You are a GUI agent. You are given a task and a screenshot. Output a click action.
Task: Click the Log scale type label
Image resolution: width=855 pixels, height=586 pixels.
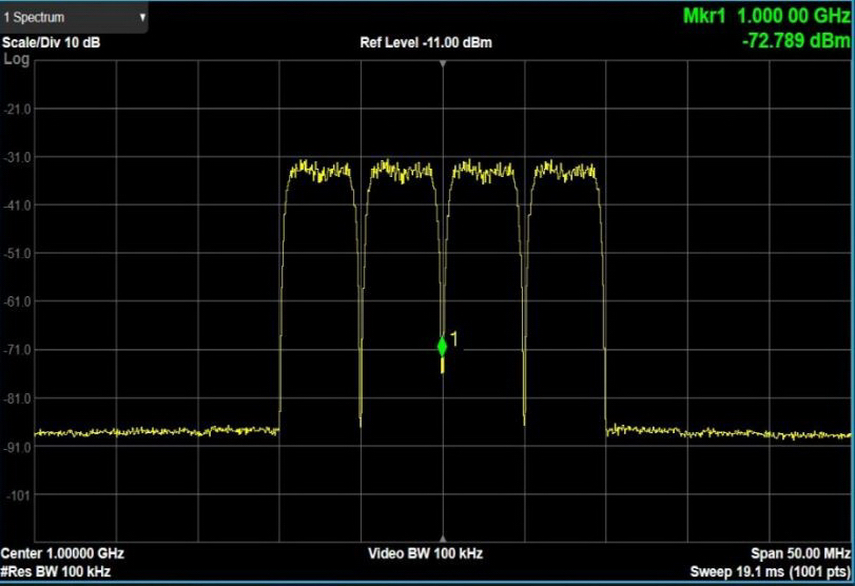click(x=17, y=59)
